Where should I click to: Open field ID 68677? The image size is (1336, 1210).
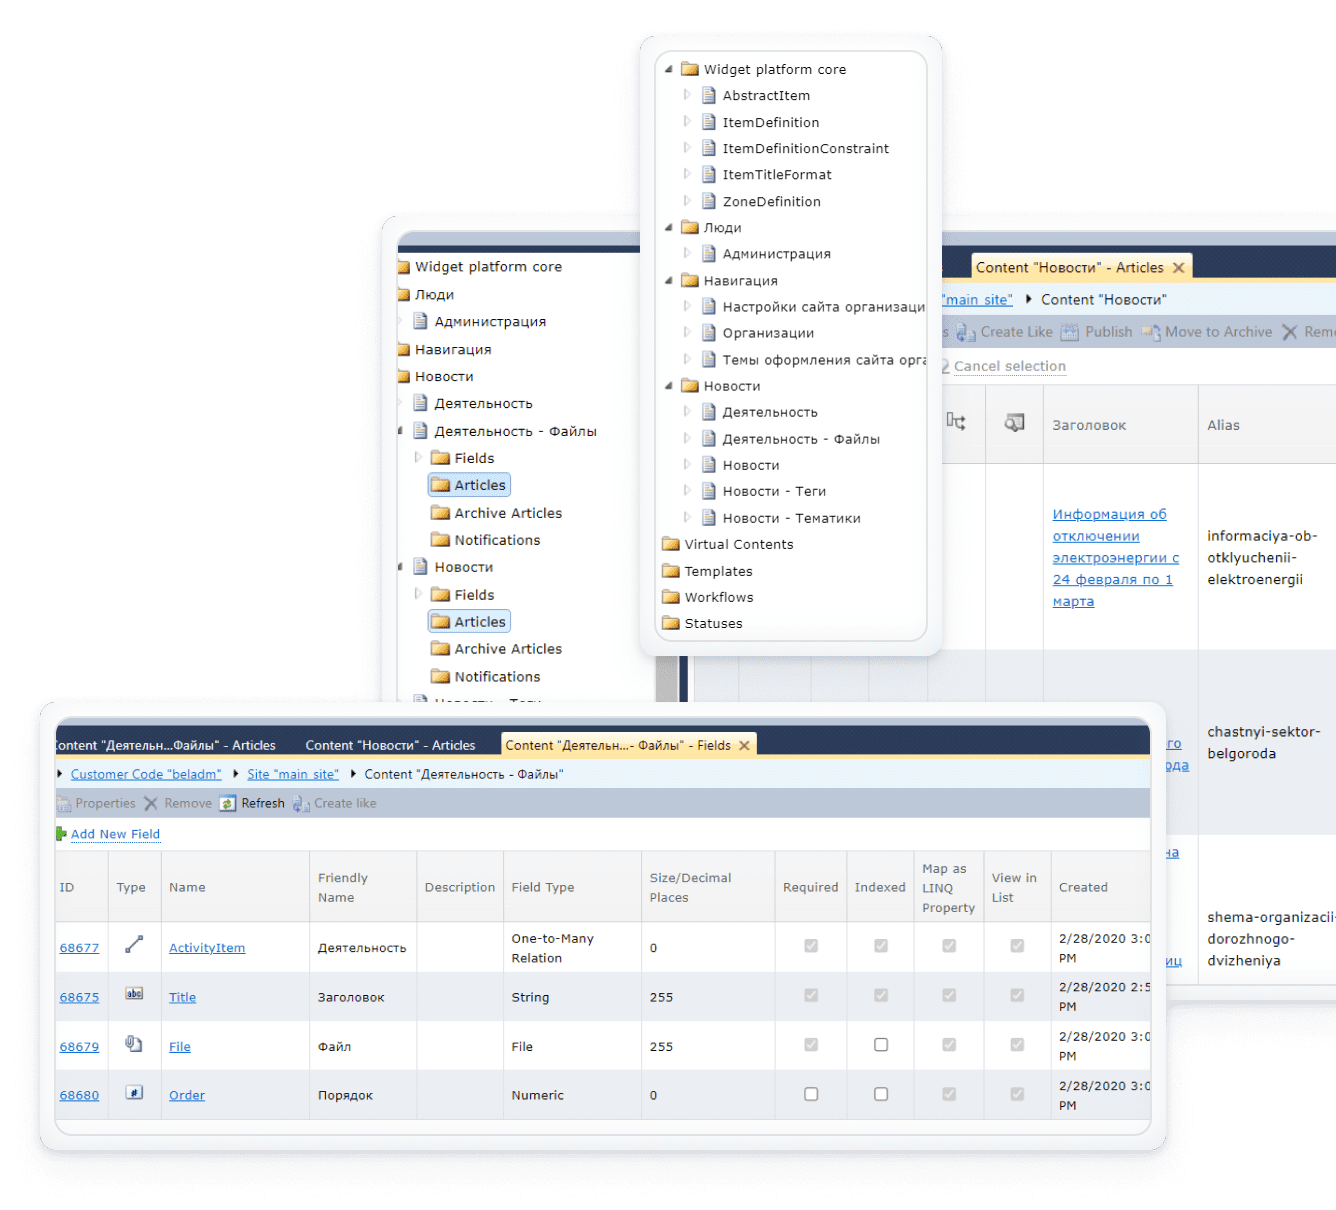[x=79, y=948]
